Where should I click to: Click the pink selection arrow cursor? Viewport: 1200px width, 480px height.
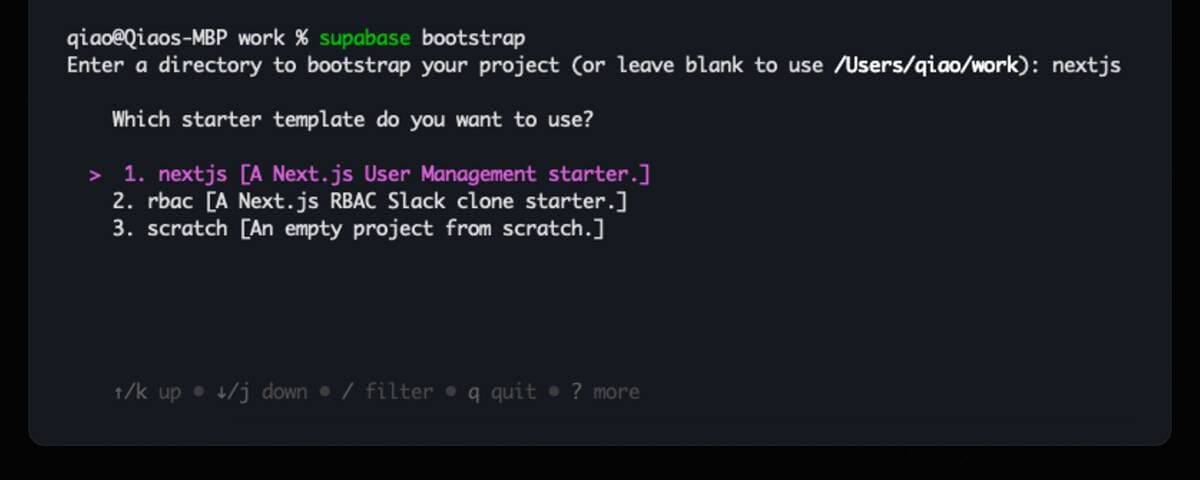point(95,175)
